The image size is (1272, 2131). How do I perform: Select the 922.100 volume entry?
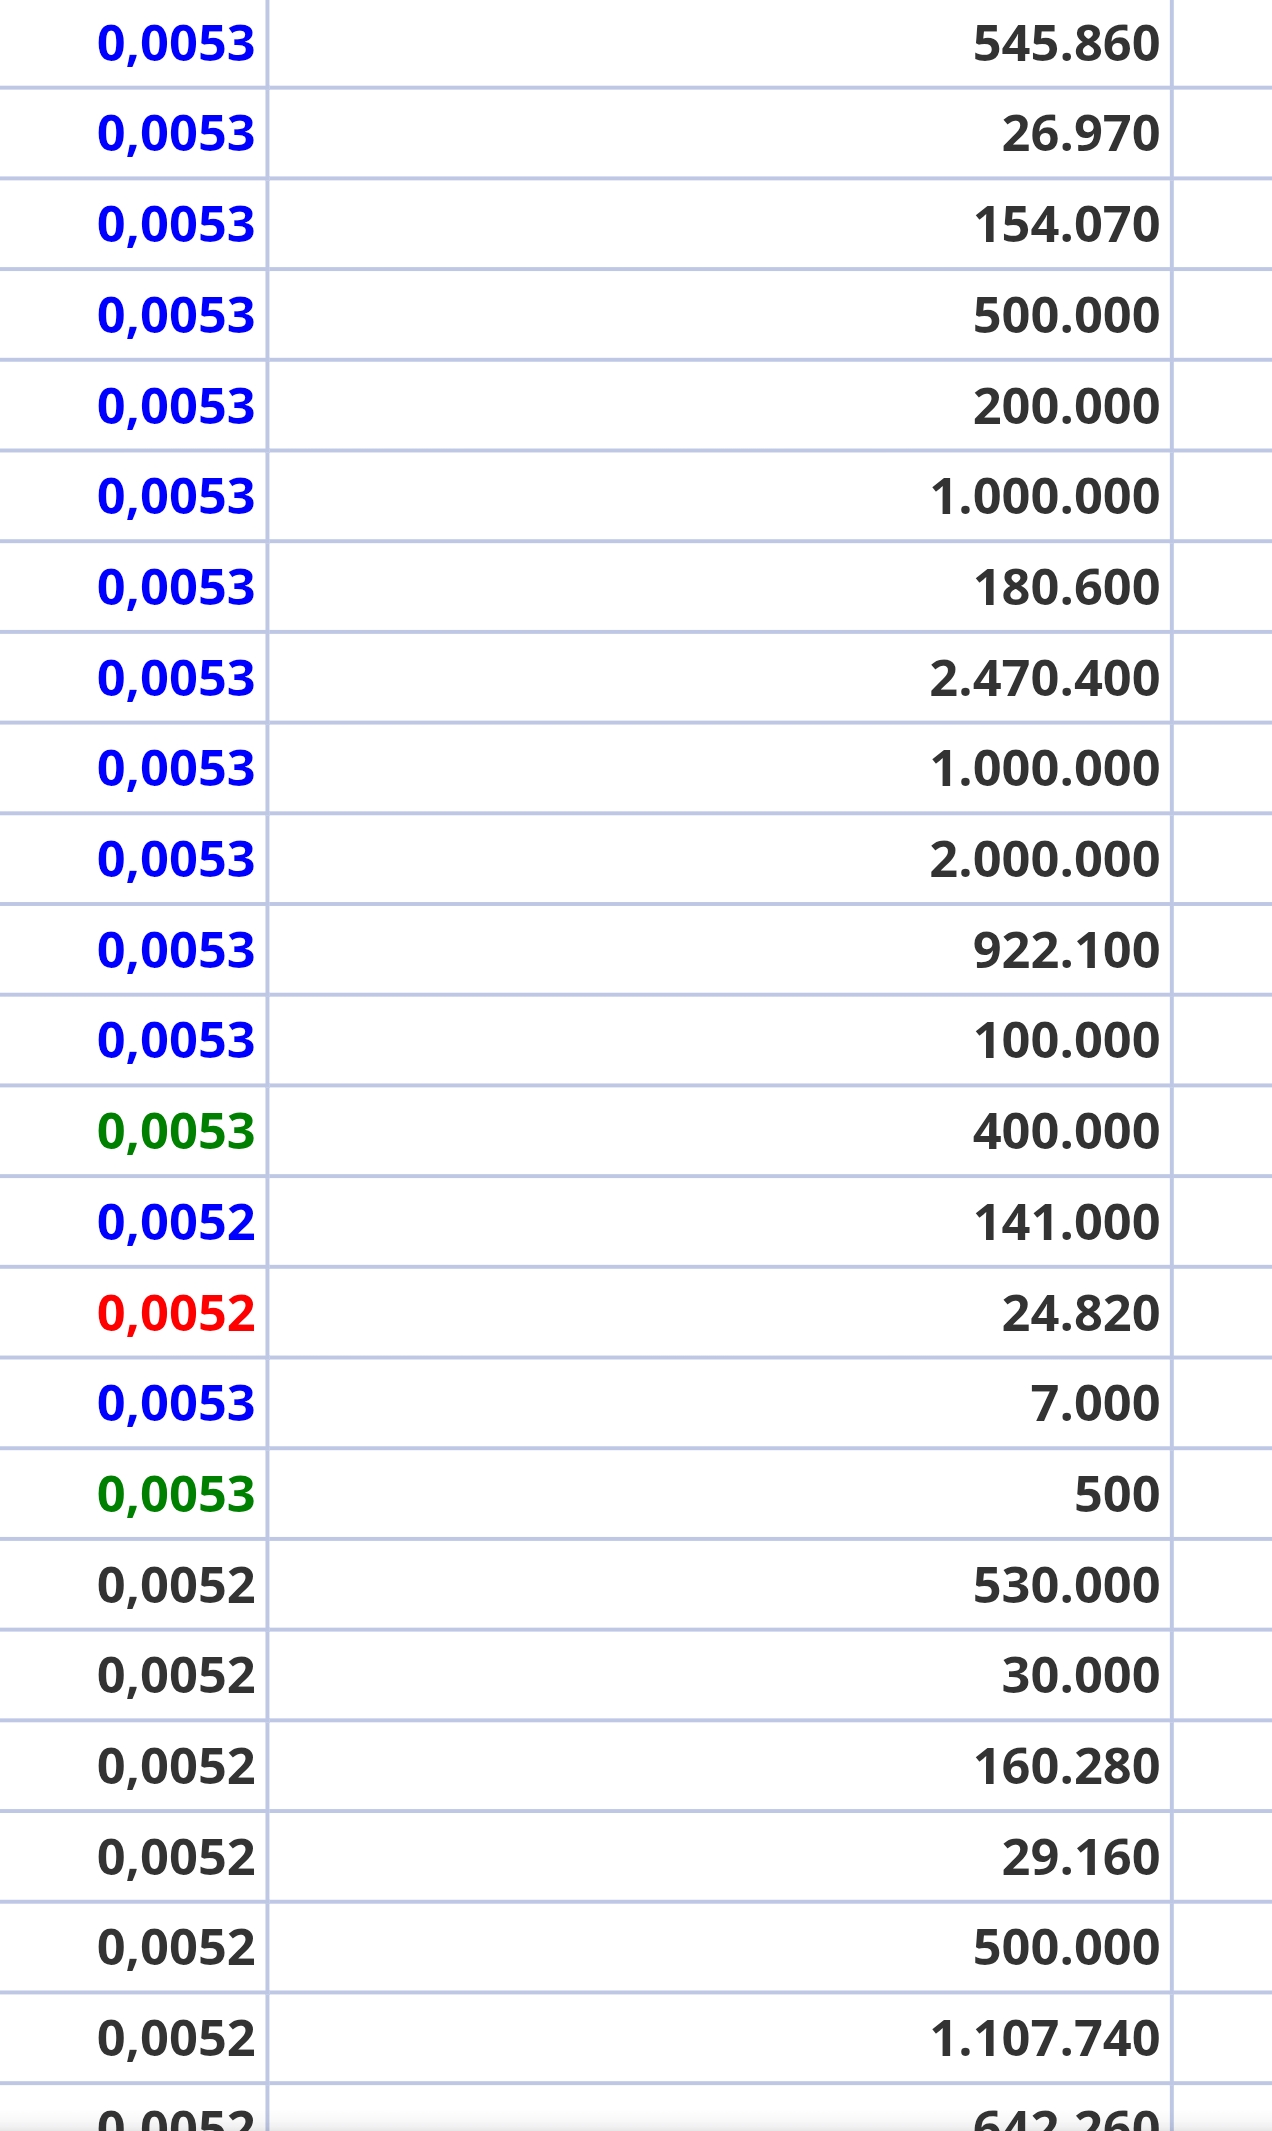point(1065,951)
